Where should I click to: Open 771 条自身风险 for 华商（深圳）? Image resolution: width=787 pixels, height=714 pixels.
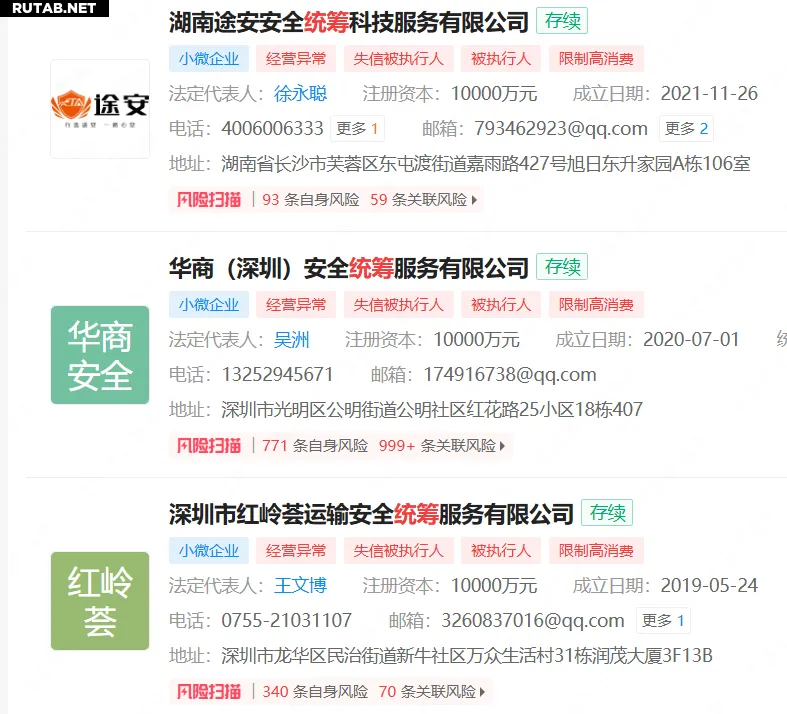(x=315, y=446)
